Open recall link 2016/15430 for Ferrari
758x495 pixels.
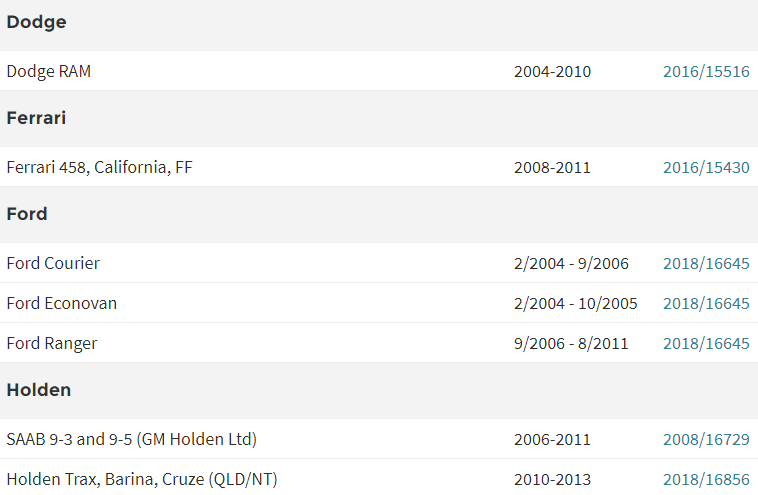(x=706, y=167)
